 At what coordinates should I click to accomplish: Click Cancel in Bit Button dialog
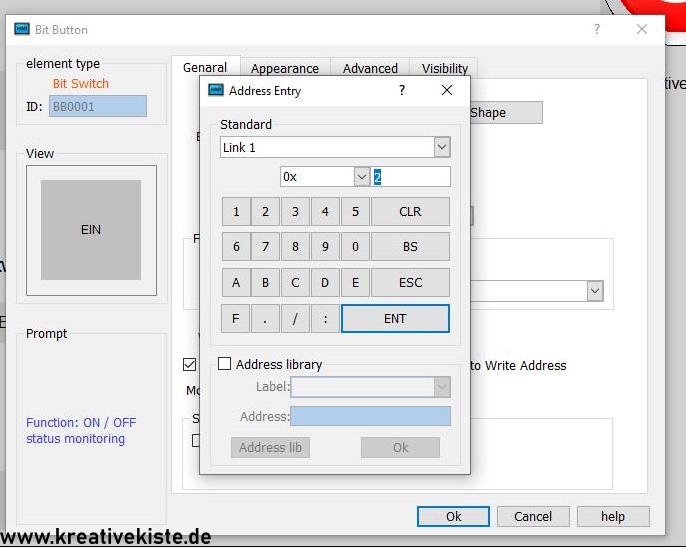pos(533,516)
